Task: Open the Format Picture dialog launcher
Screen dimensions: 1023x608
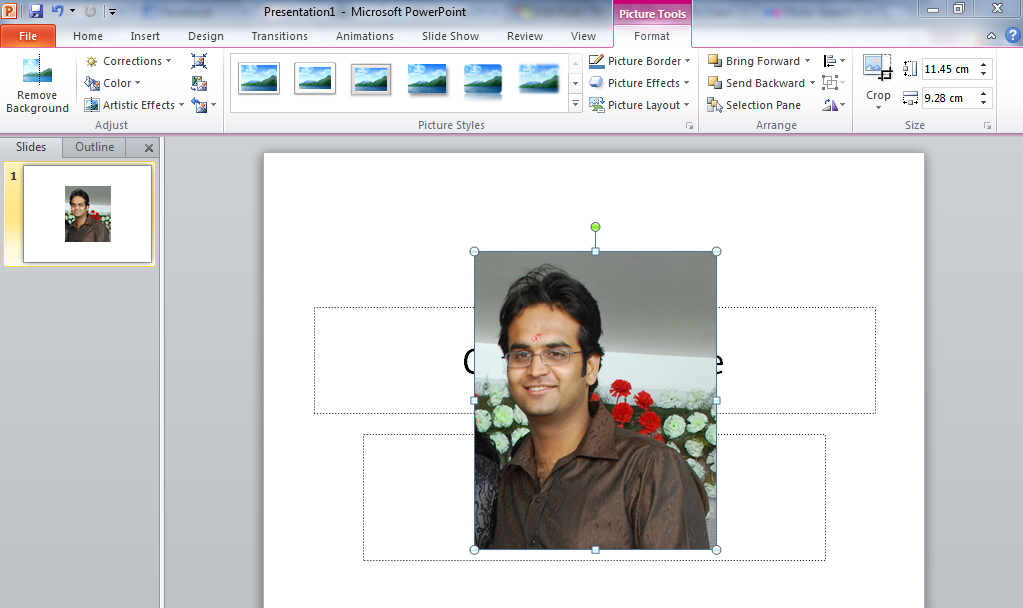Action: coord(690,126)
